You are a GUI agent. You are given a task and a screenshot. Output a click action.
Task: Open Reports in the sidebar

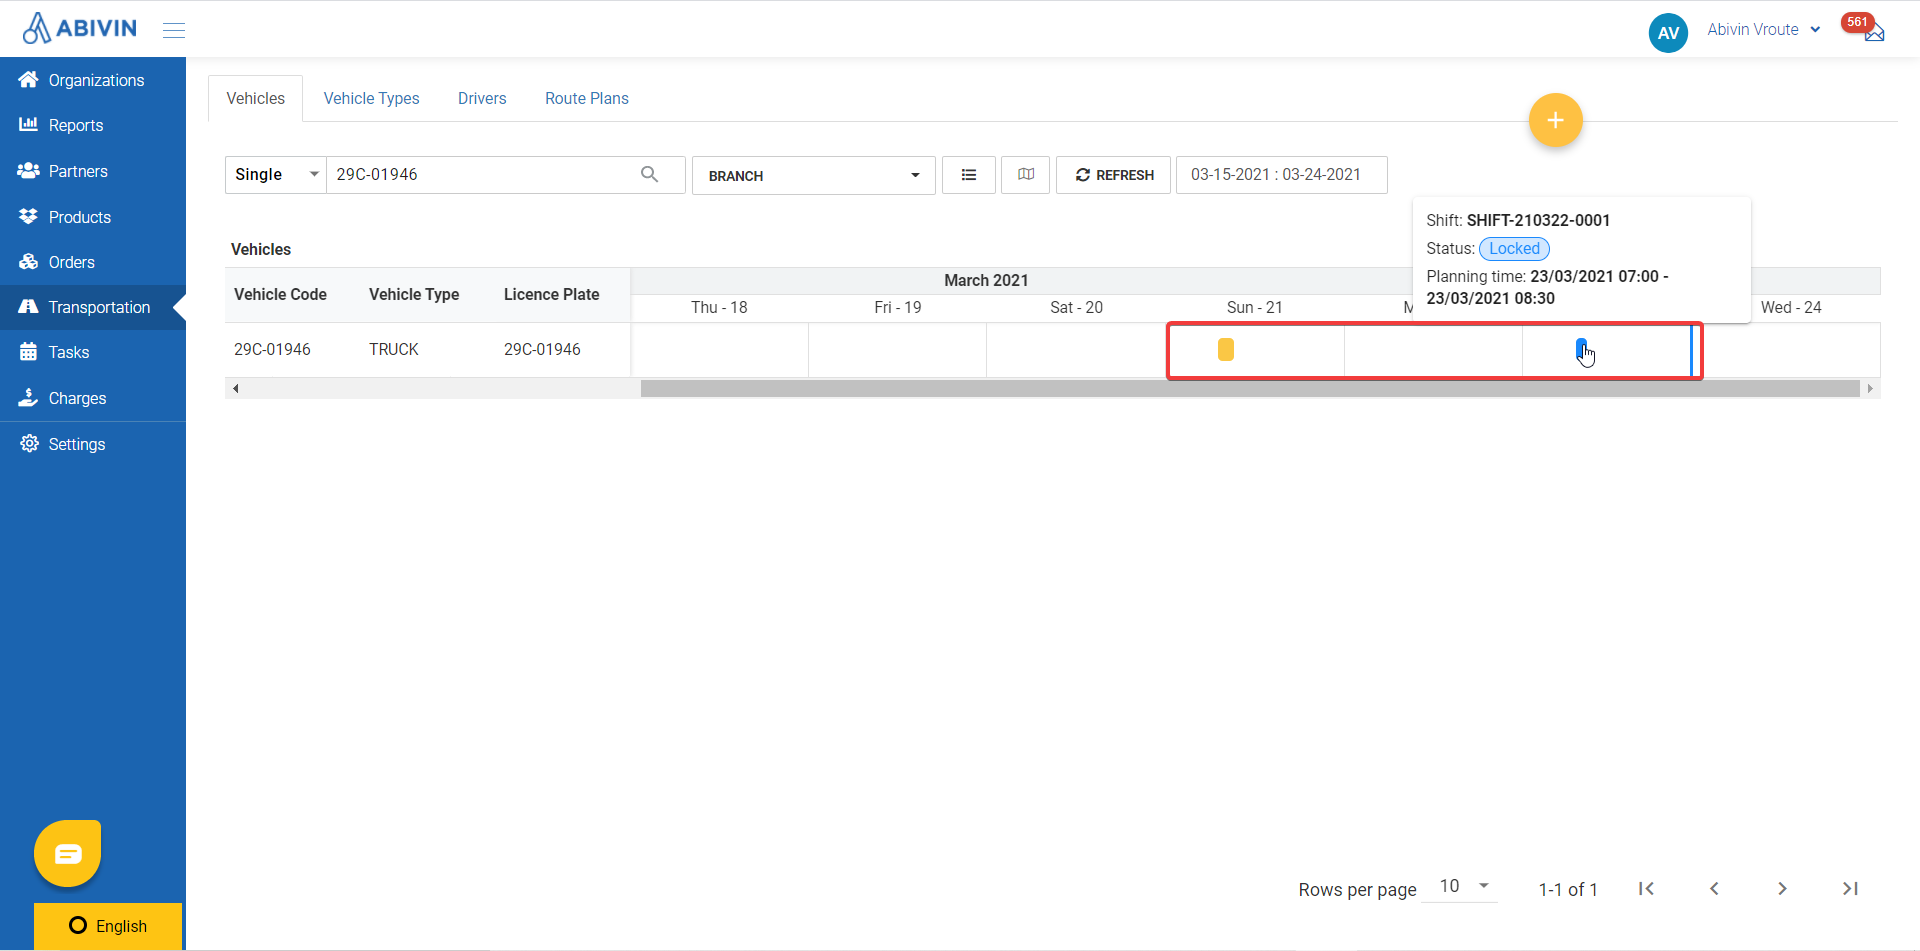point(93,125)
